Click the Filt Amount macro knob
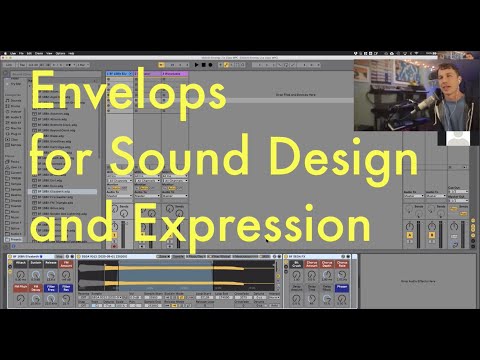Viewport: 480px width, 360px height. point(66,275)
